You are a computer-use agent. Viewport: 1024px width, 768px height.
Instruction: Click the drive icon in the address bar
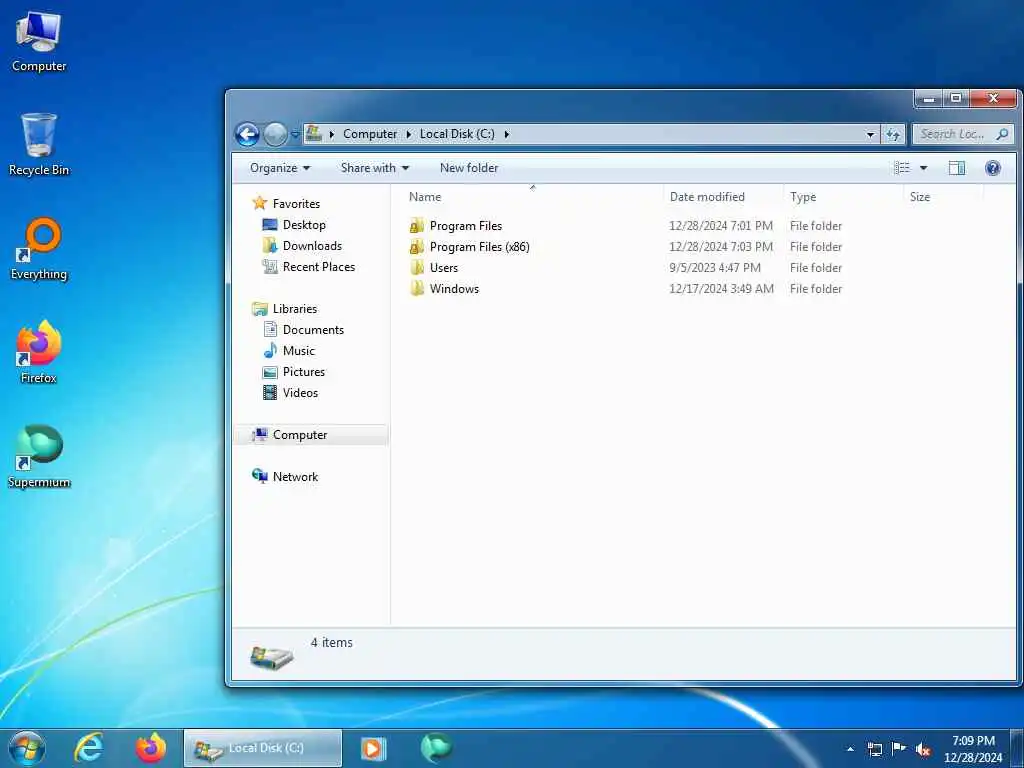point(314,134)
